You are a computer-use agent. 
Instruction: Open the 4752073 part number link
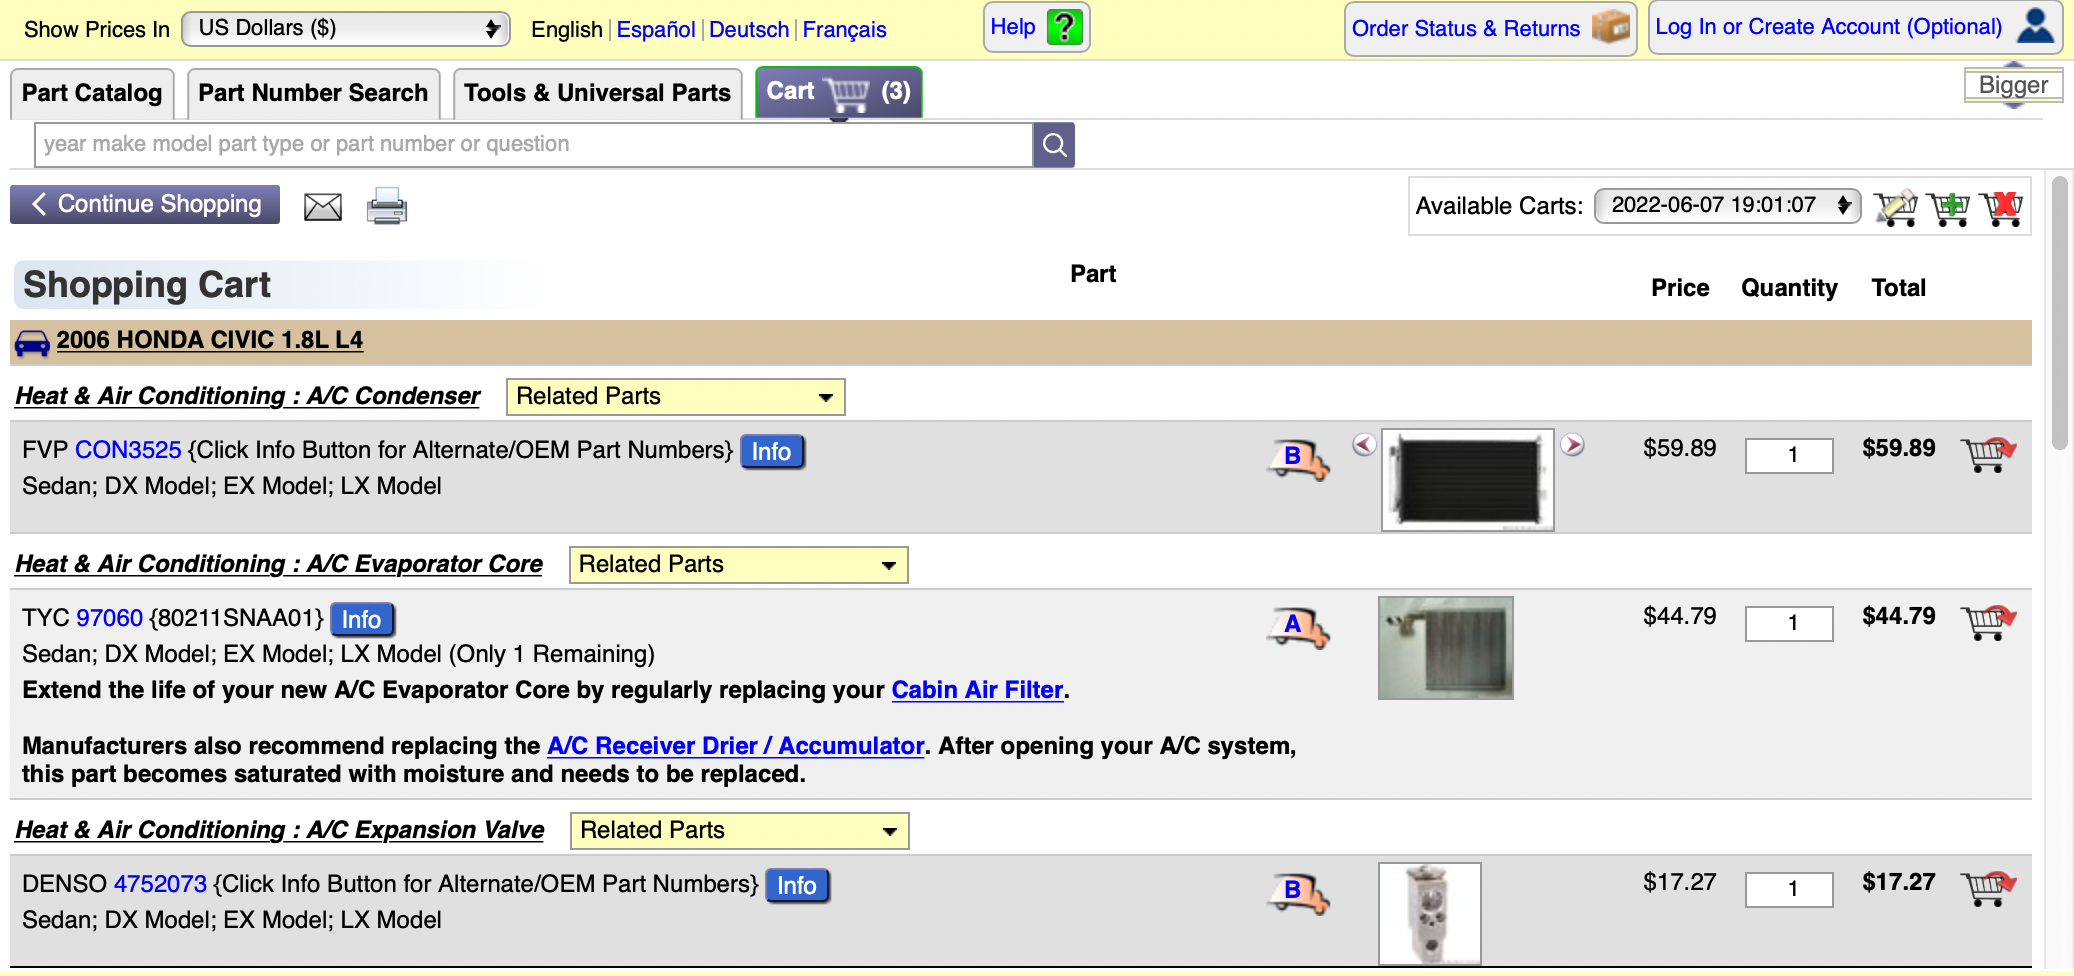tap(160, 884)
